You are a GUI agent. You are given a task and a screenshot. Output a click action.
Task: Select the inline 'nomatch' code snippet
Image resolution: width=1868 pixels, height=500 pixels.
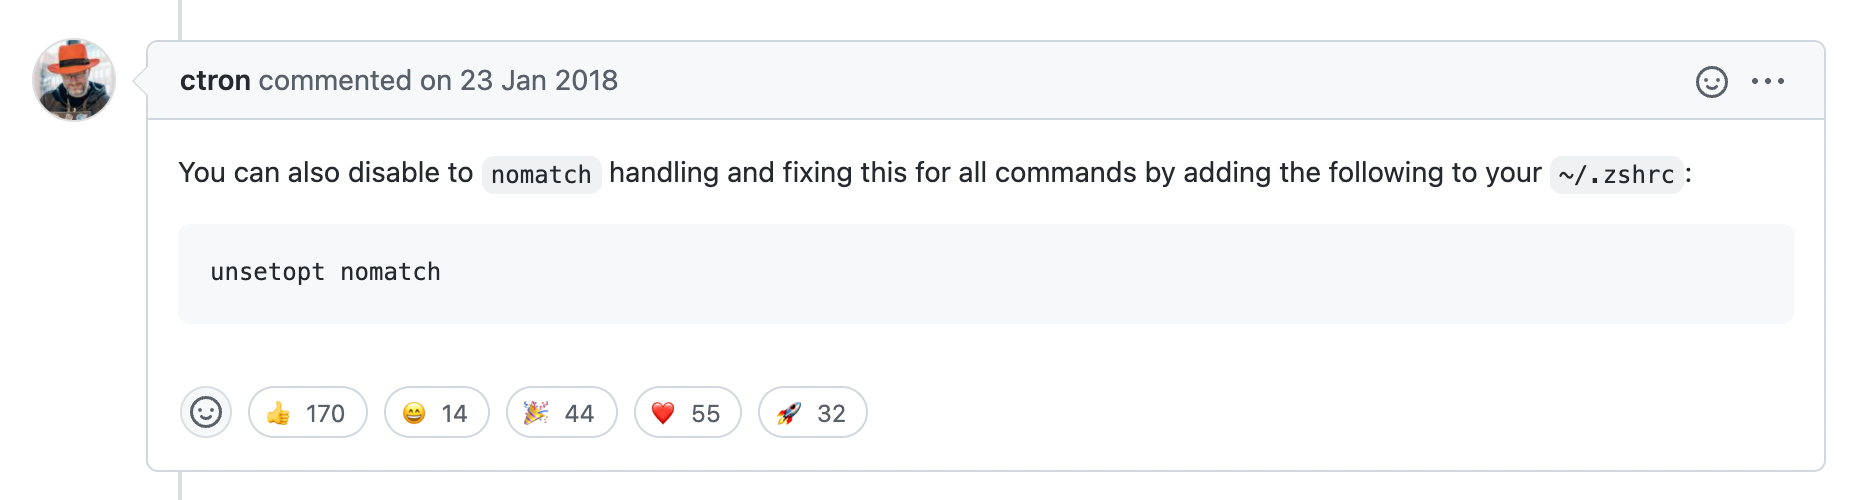pyautogui.click(x=541, y=174)
